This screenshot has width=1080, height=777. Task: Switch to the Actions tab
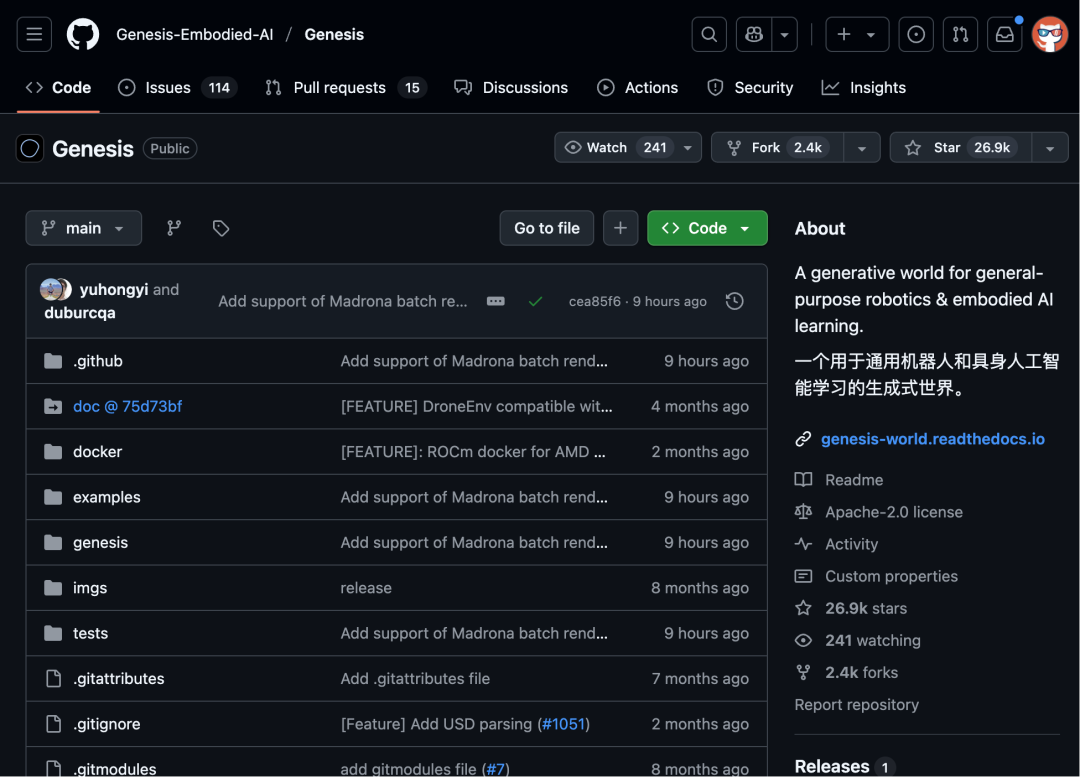[x=637, y=87]
